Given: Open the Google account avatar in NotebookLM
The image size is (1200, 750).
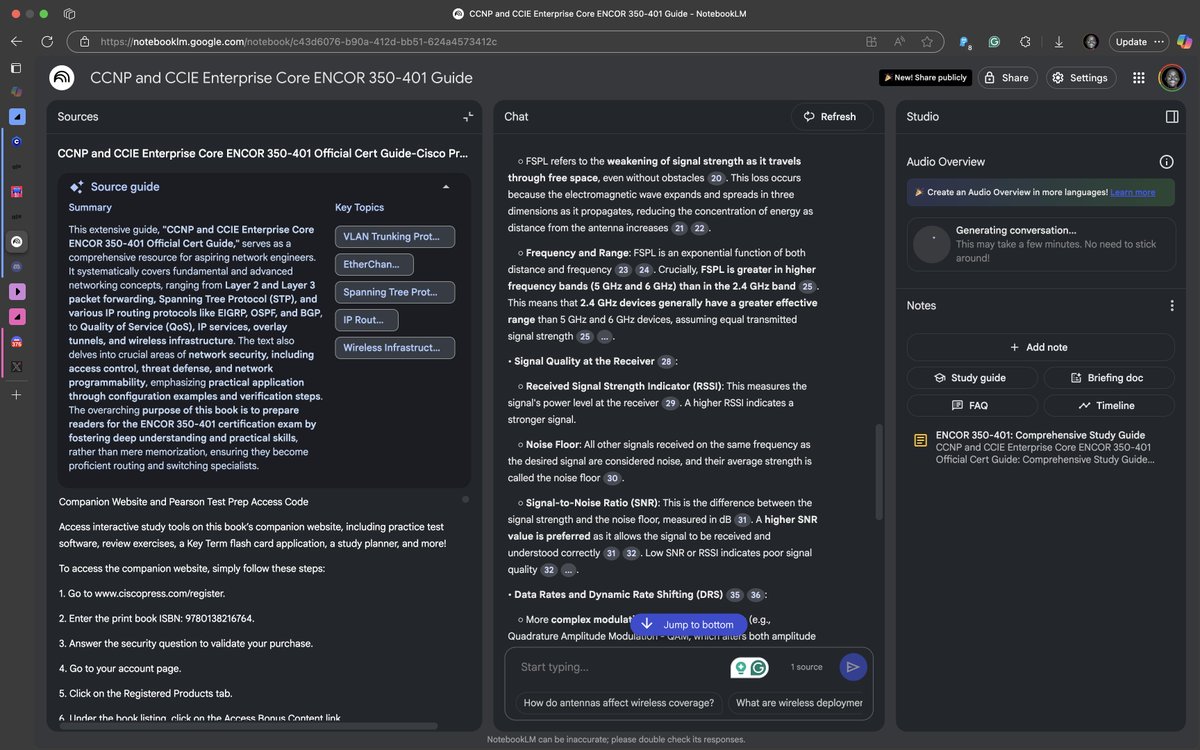Looking at the screenshot, I should [x=1171, y=78].
